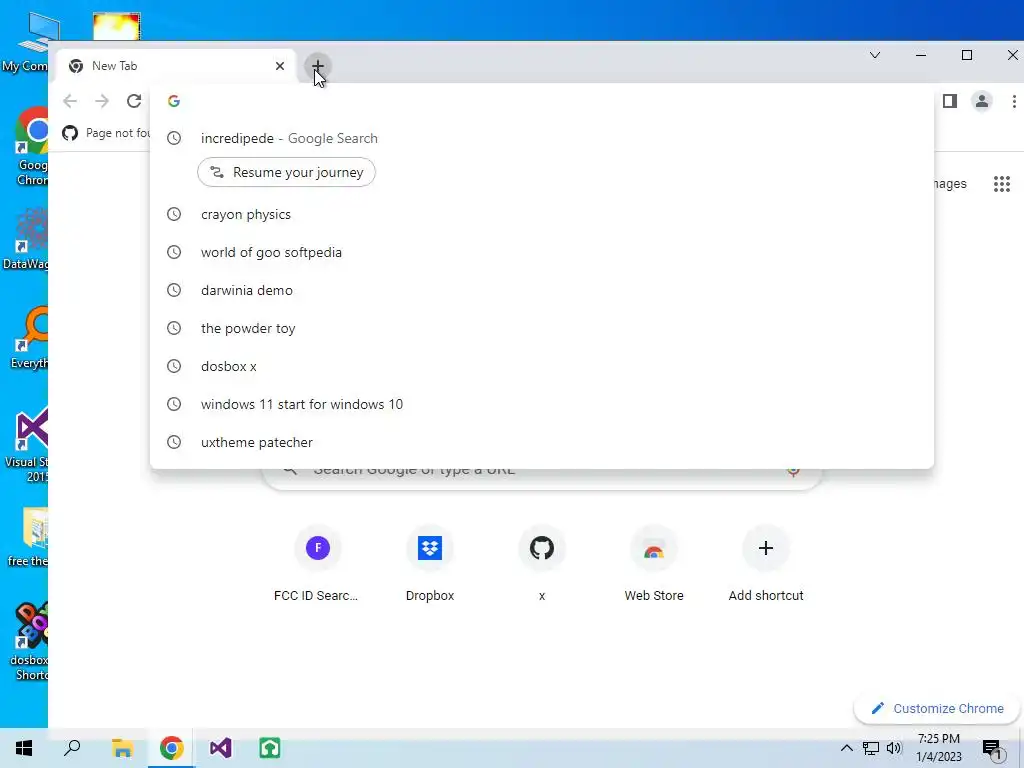Open a new tab with plus button

pyautogui.click(x=318, y=66)
